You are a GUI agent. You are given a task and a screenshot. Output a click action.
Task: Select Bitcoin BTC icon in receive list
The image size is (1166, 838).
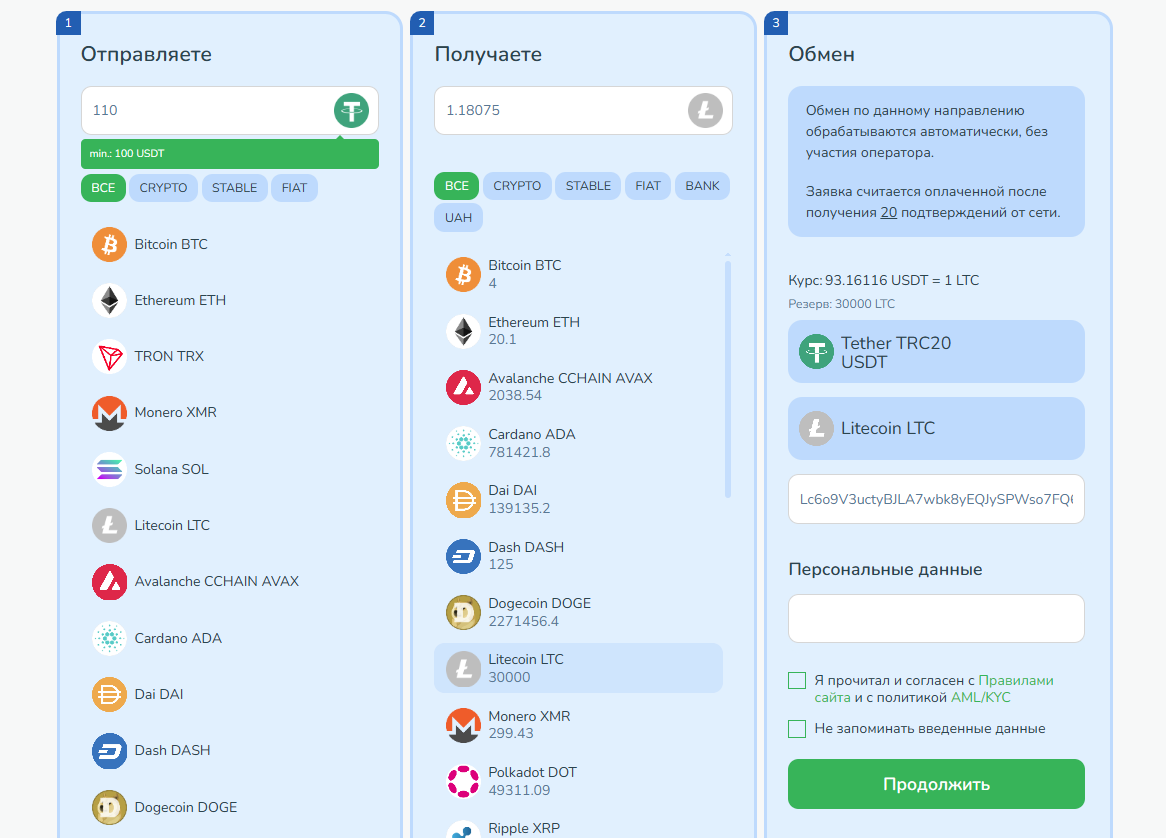[x=463, y=274]
